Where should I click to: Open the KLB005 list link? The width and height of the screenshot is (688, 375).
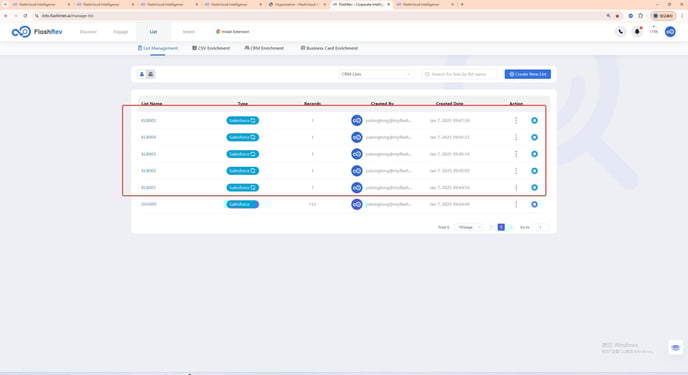point(148,120)
